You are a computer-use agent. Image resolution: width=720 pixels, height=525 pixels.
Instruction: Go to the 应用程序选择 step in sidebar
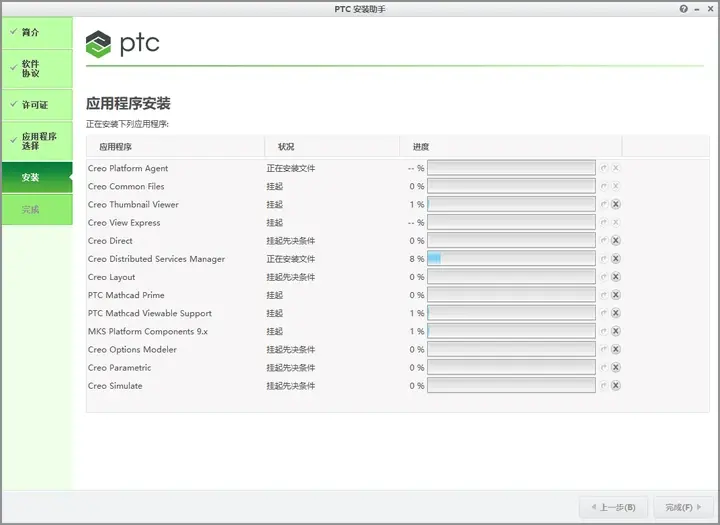coord(37,141)
